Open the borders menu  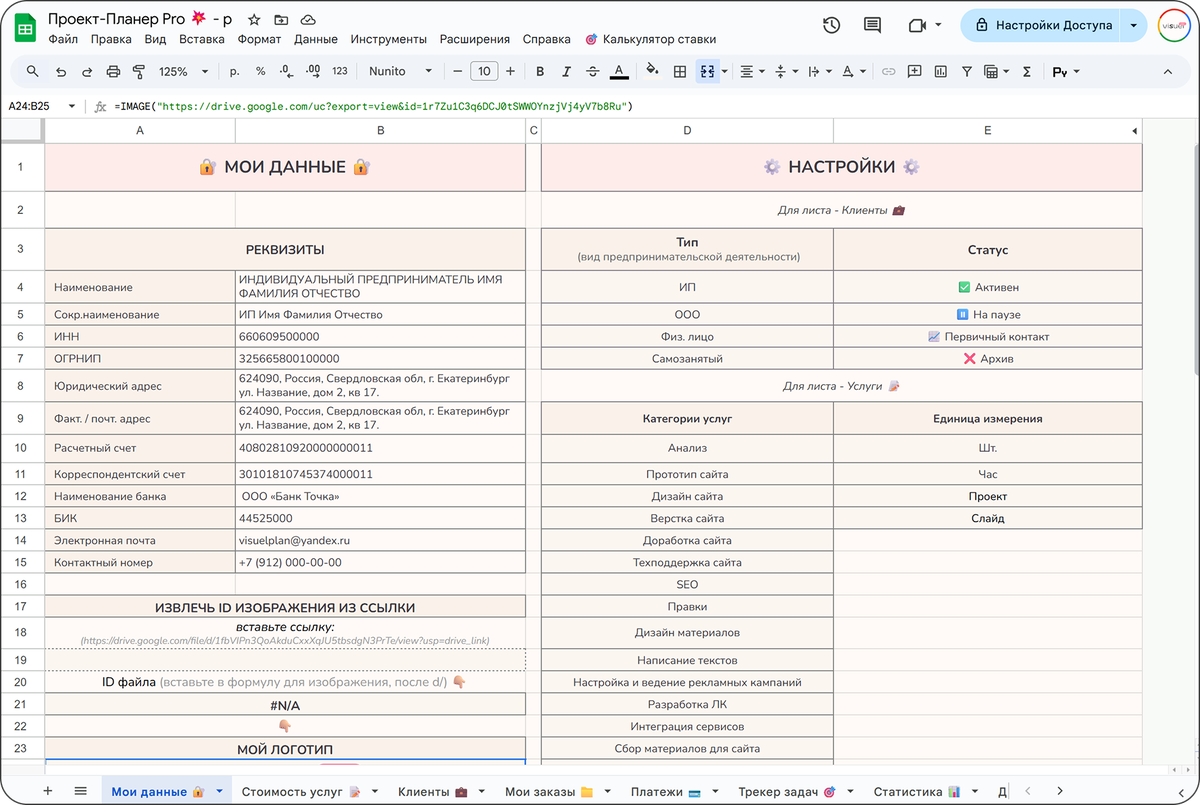[680, 72]
